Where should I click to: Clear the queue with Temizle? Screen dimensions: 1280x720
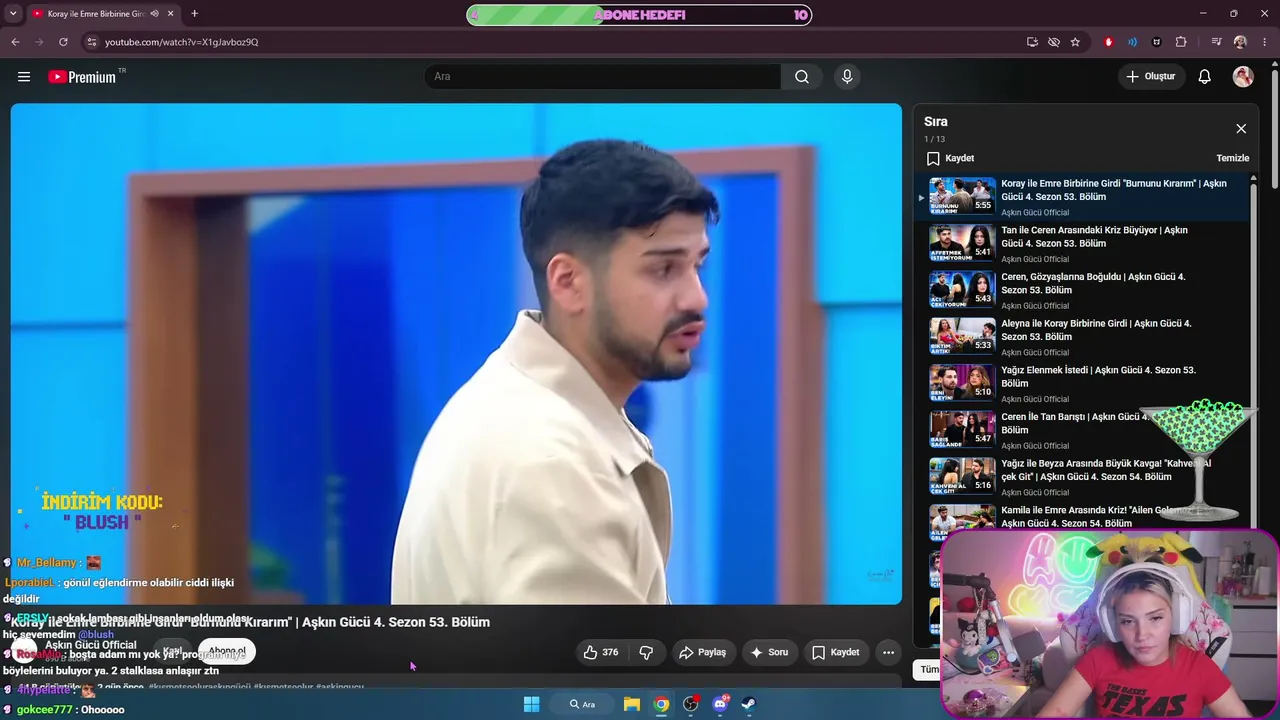click(1232, 158)
